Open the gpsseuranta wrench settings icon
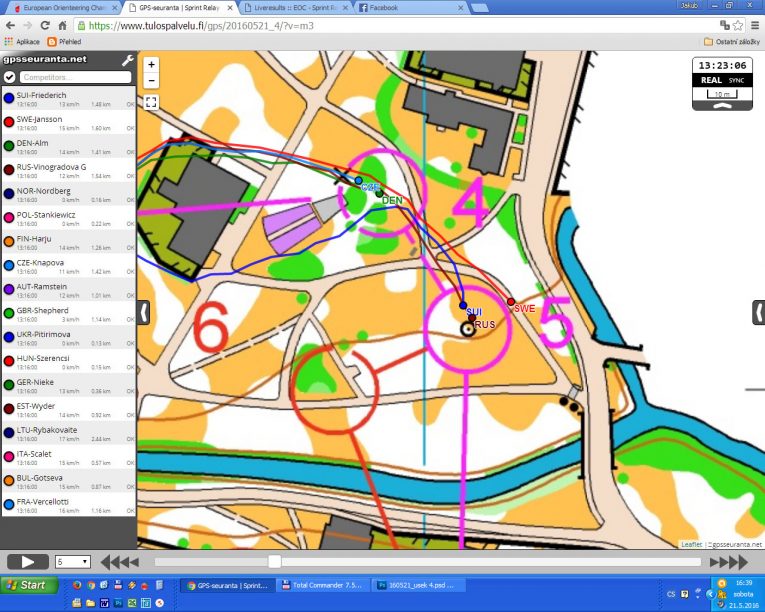The height and width of the screenshot is (612, 765). (x=127, y=60)
